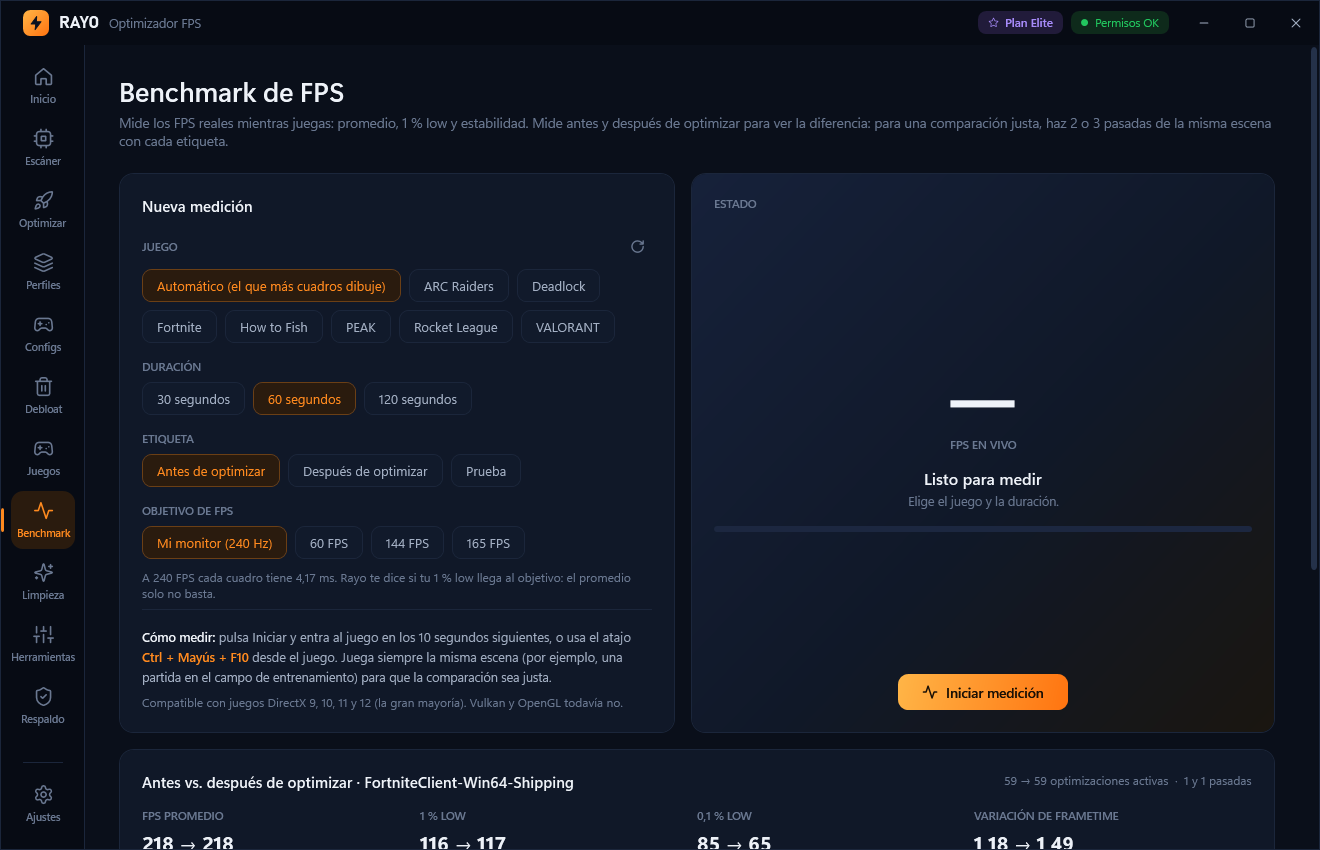1320x850 pixels.
Task: Set FPS target to Mi monitor (240 Hz)
Action: tap(214, 543)
